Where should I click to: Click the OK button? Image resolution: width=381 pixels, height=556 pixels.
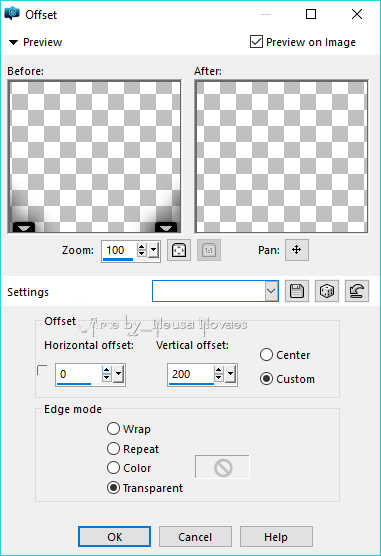pos(115,536)
